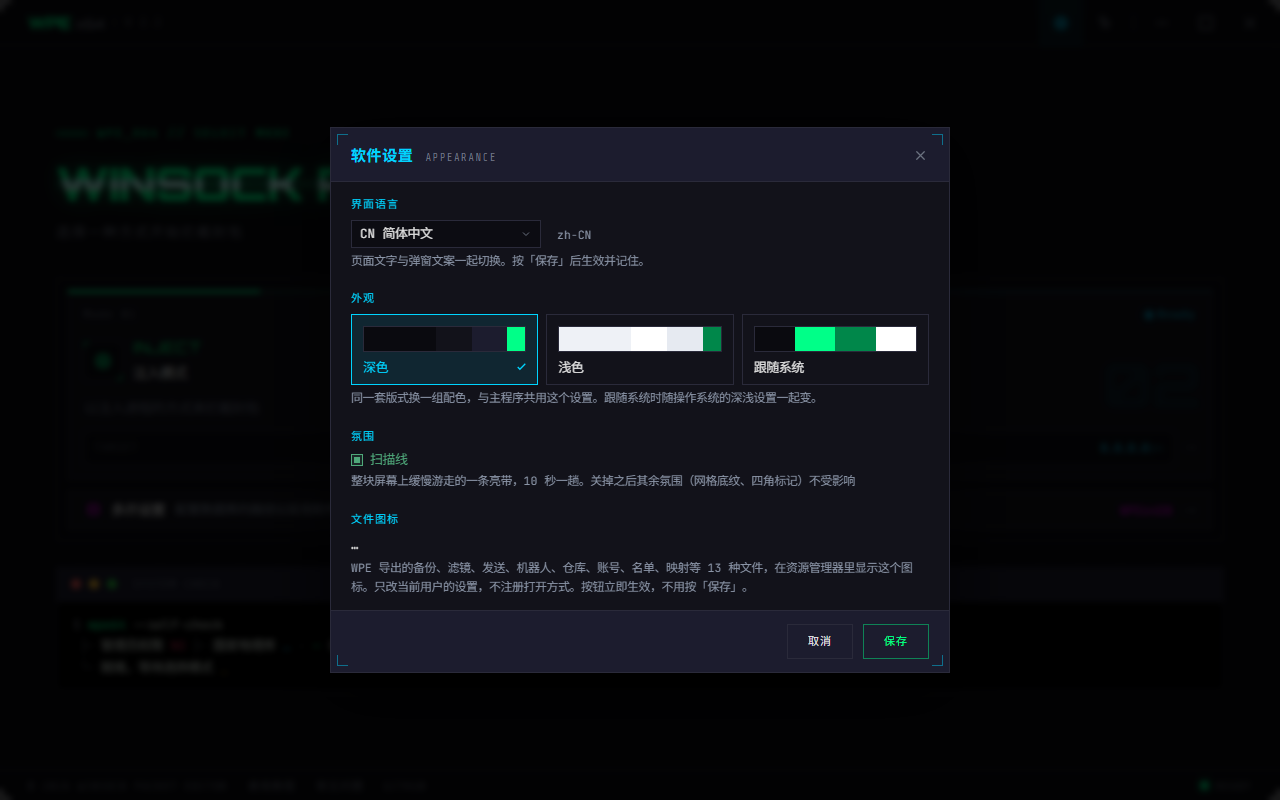Image resolution: width=1280 pixels, height=800 pixels.
Task: Click the 软件设置 dialog title
Action: [382, 156]
